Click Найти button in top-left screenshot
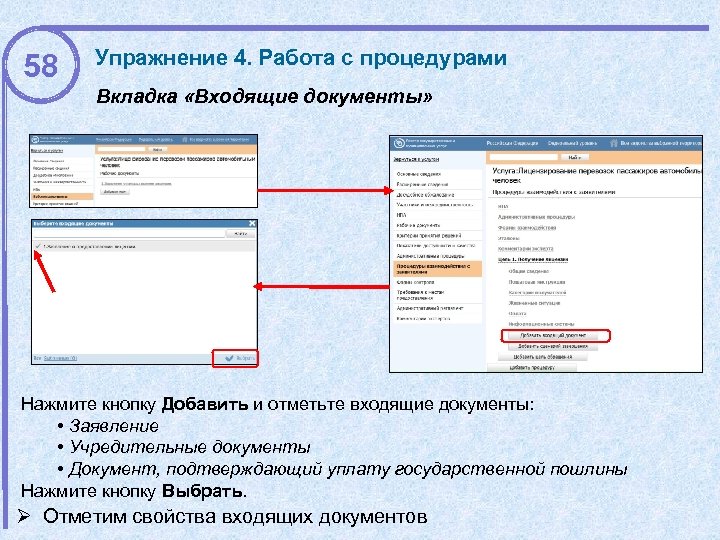Screen dimensions: 720x540 coord(158,150)
